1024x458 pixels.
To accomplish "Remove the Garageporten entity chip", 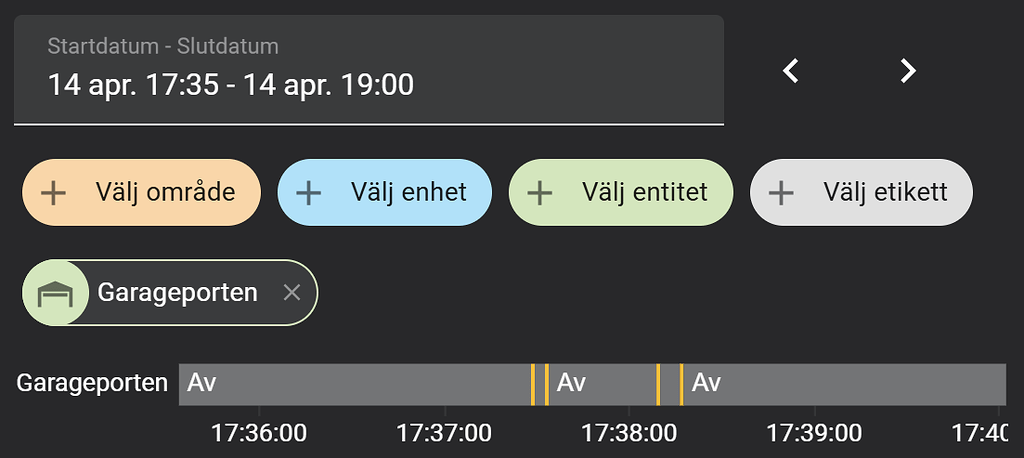I will tap(291, 293).
